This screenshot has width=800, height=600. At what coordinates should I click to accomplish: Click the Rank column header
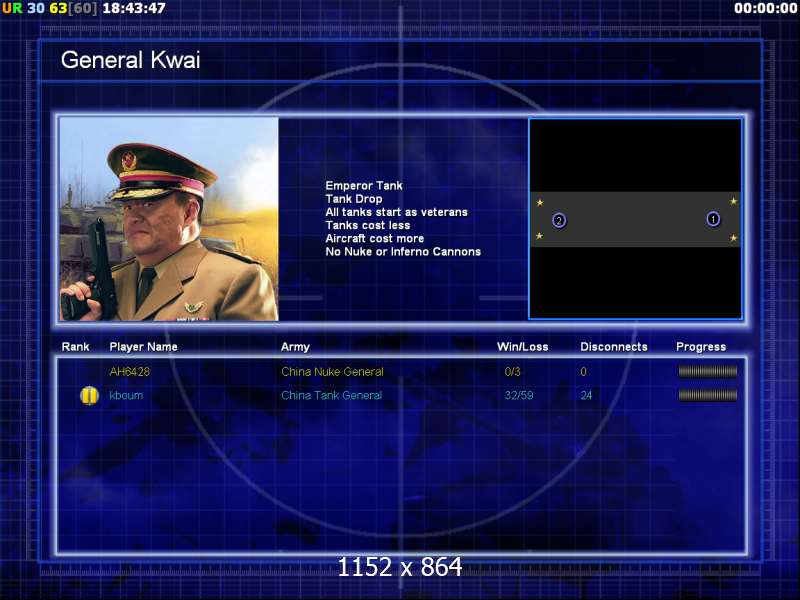pos(76,347)
